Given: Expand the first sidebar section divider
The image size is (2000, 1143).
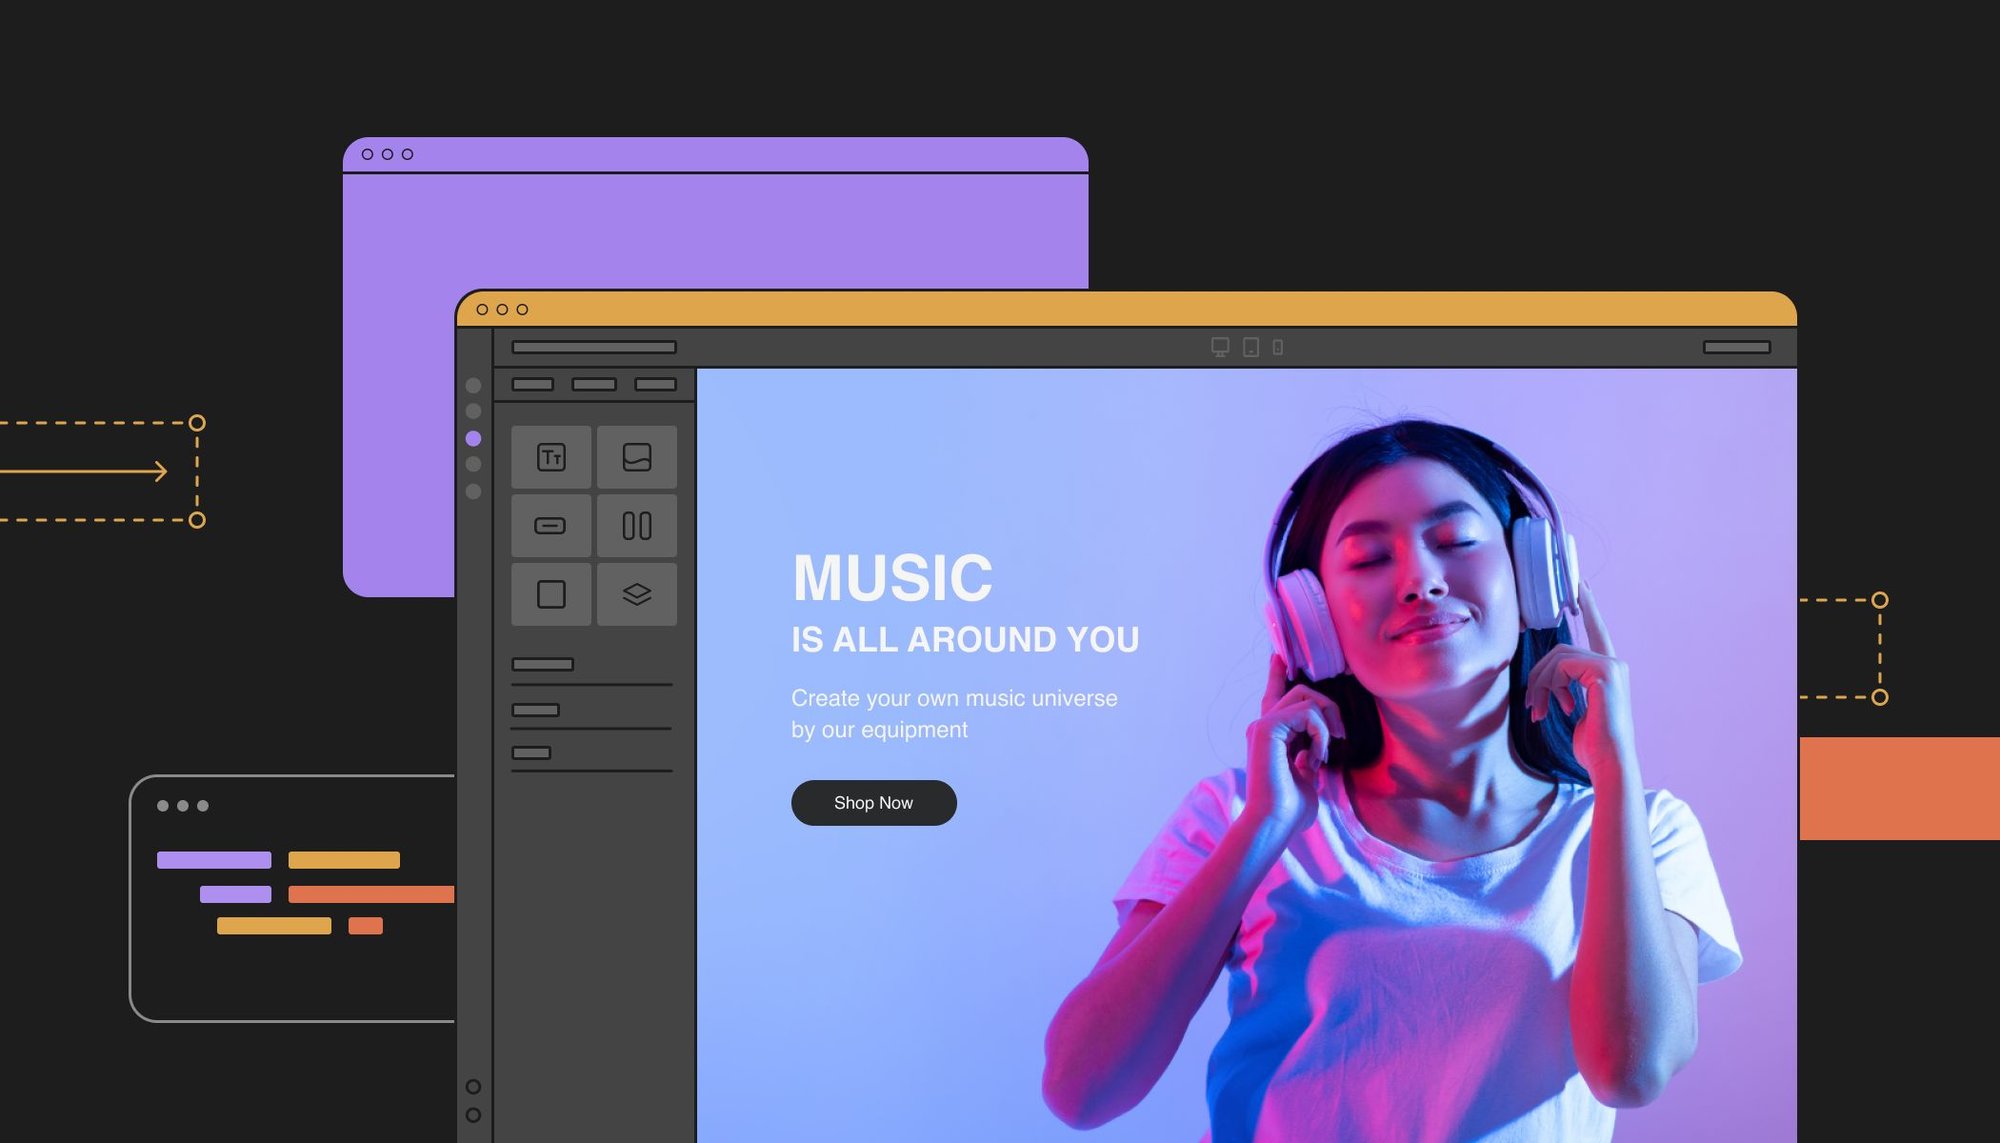Looking at the screenshot, I should pos(543,662).
